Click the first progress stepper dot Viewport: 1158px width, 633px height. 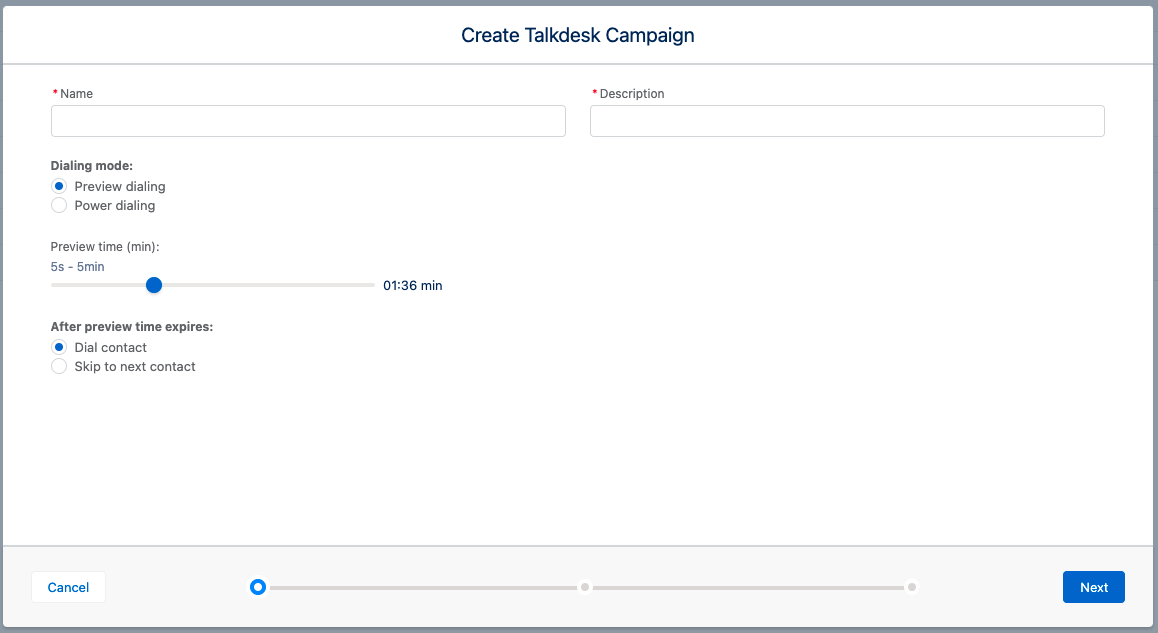(258, 587)
